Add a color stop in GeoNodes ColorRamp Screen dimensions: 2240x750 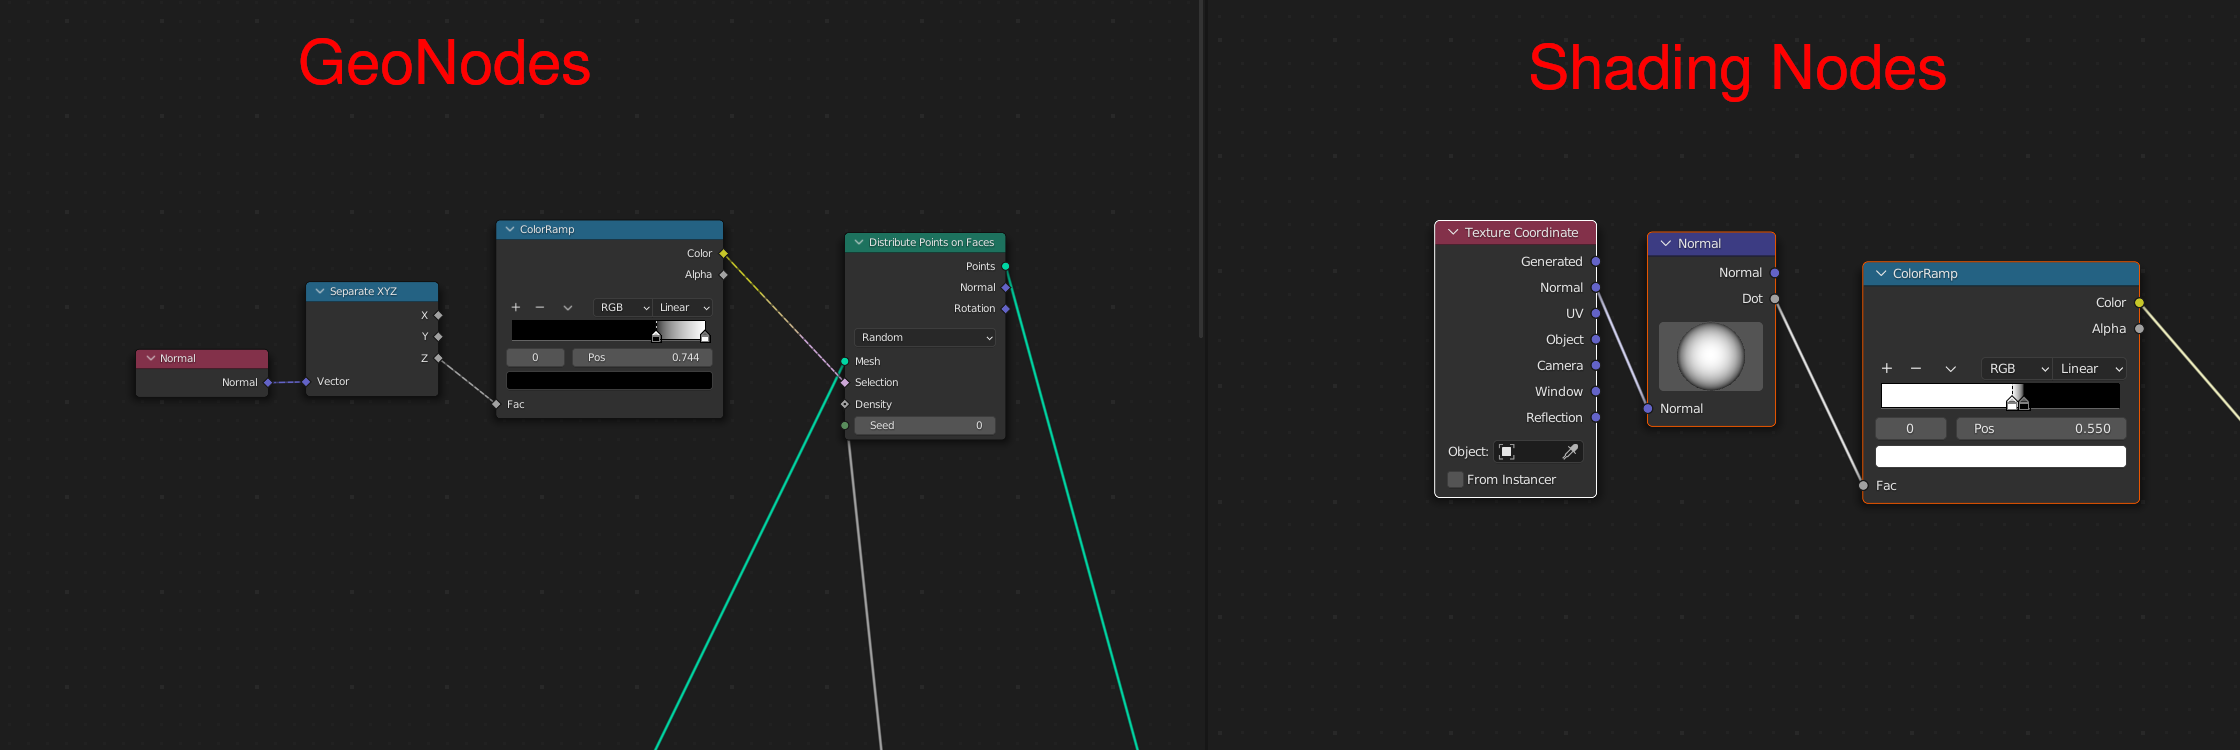pos(516,308)
